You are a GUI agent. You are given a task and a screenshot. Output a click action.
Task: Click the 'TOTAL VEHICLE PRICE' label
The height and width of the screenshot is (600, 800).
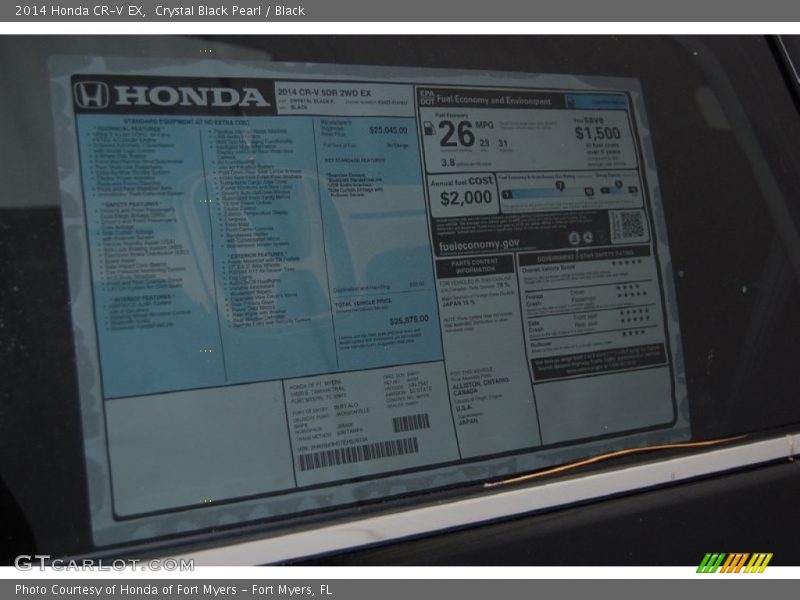363,303
